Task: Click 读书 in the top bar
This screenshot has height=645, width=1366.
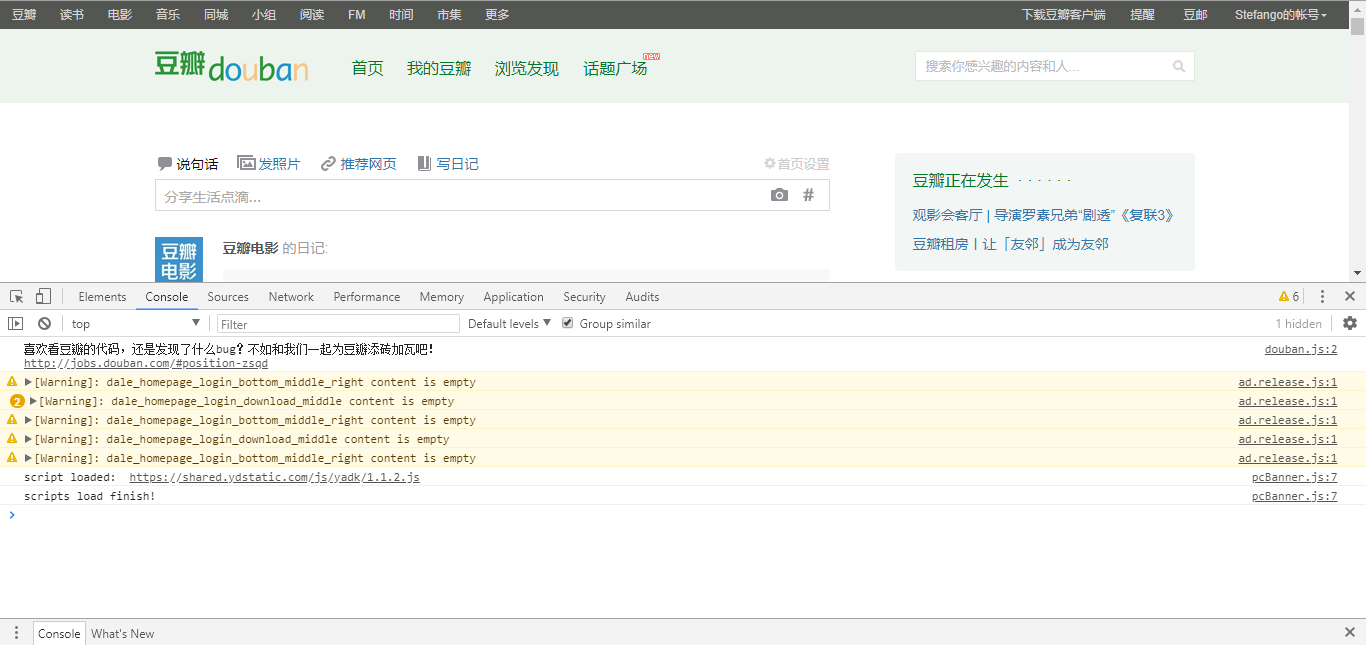Action: [72, 15]
